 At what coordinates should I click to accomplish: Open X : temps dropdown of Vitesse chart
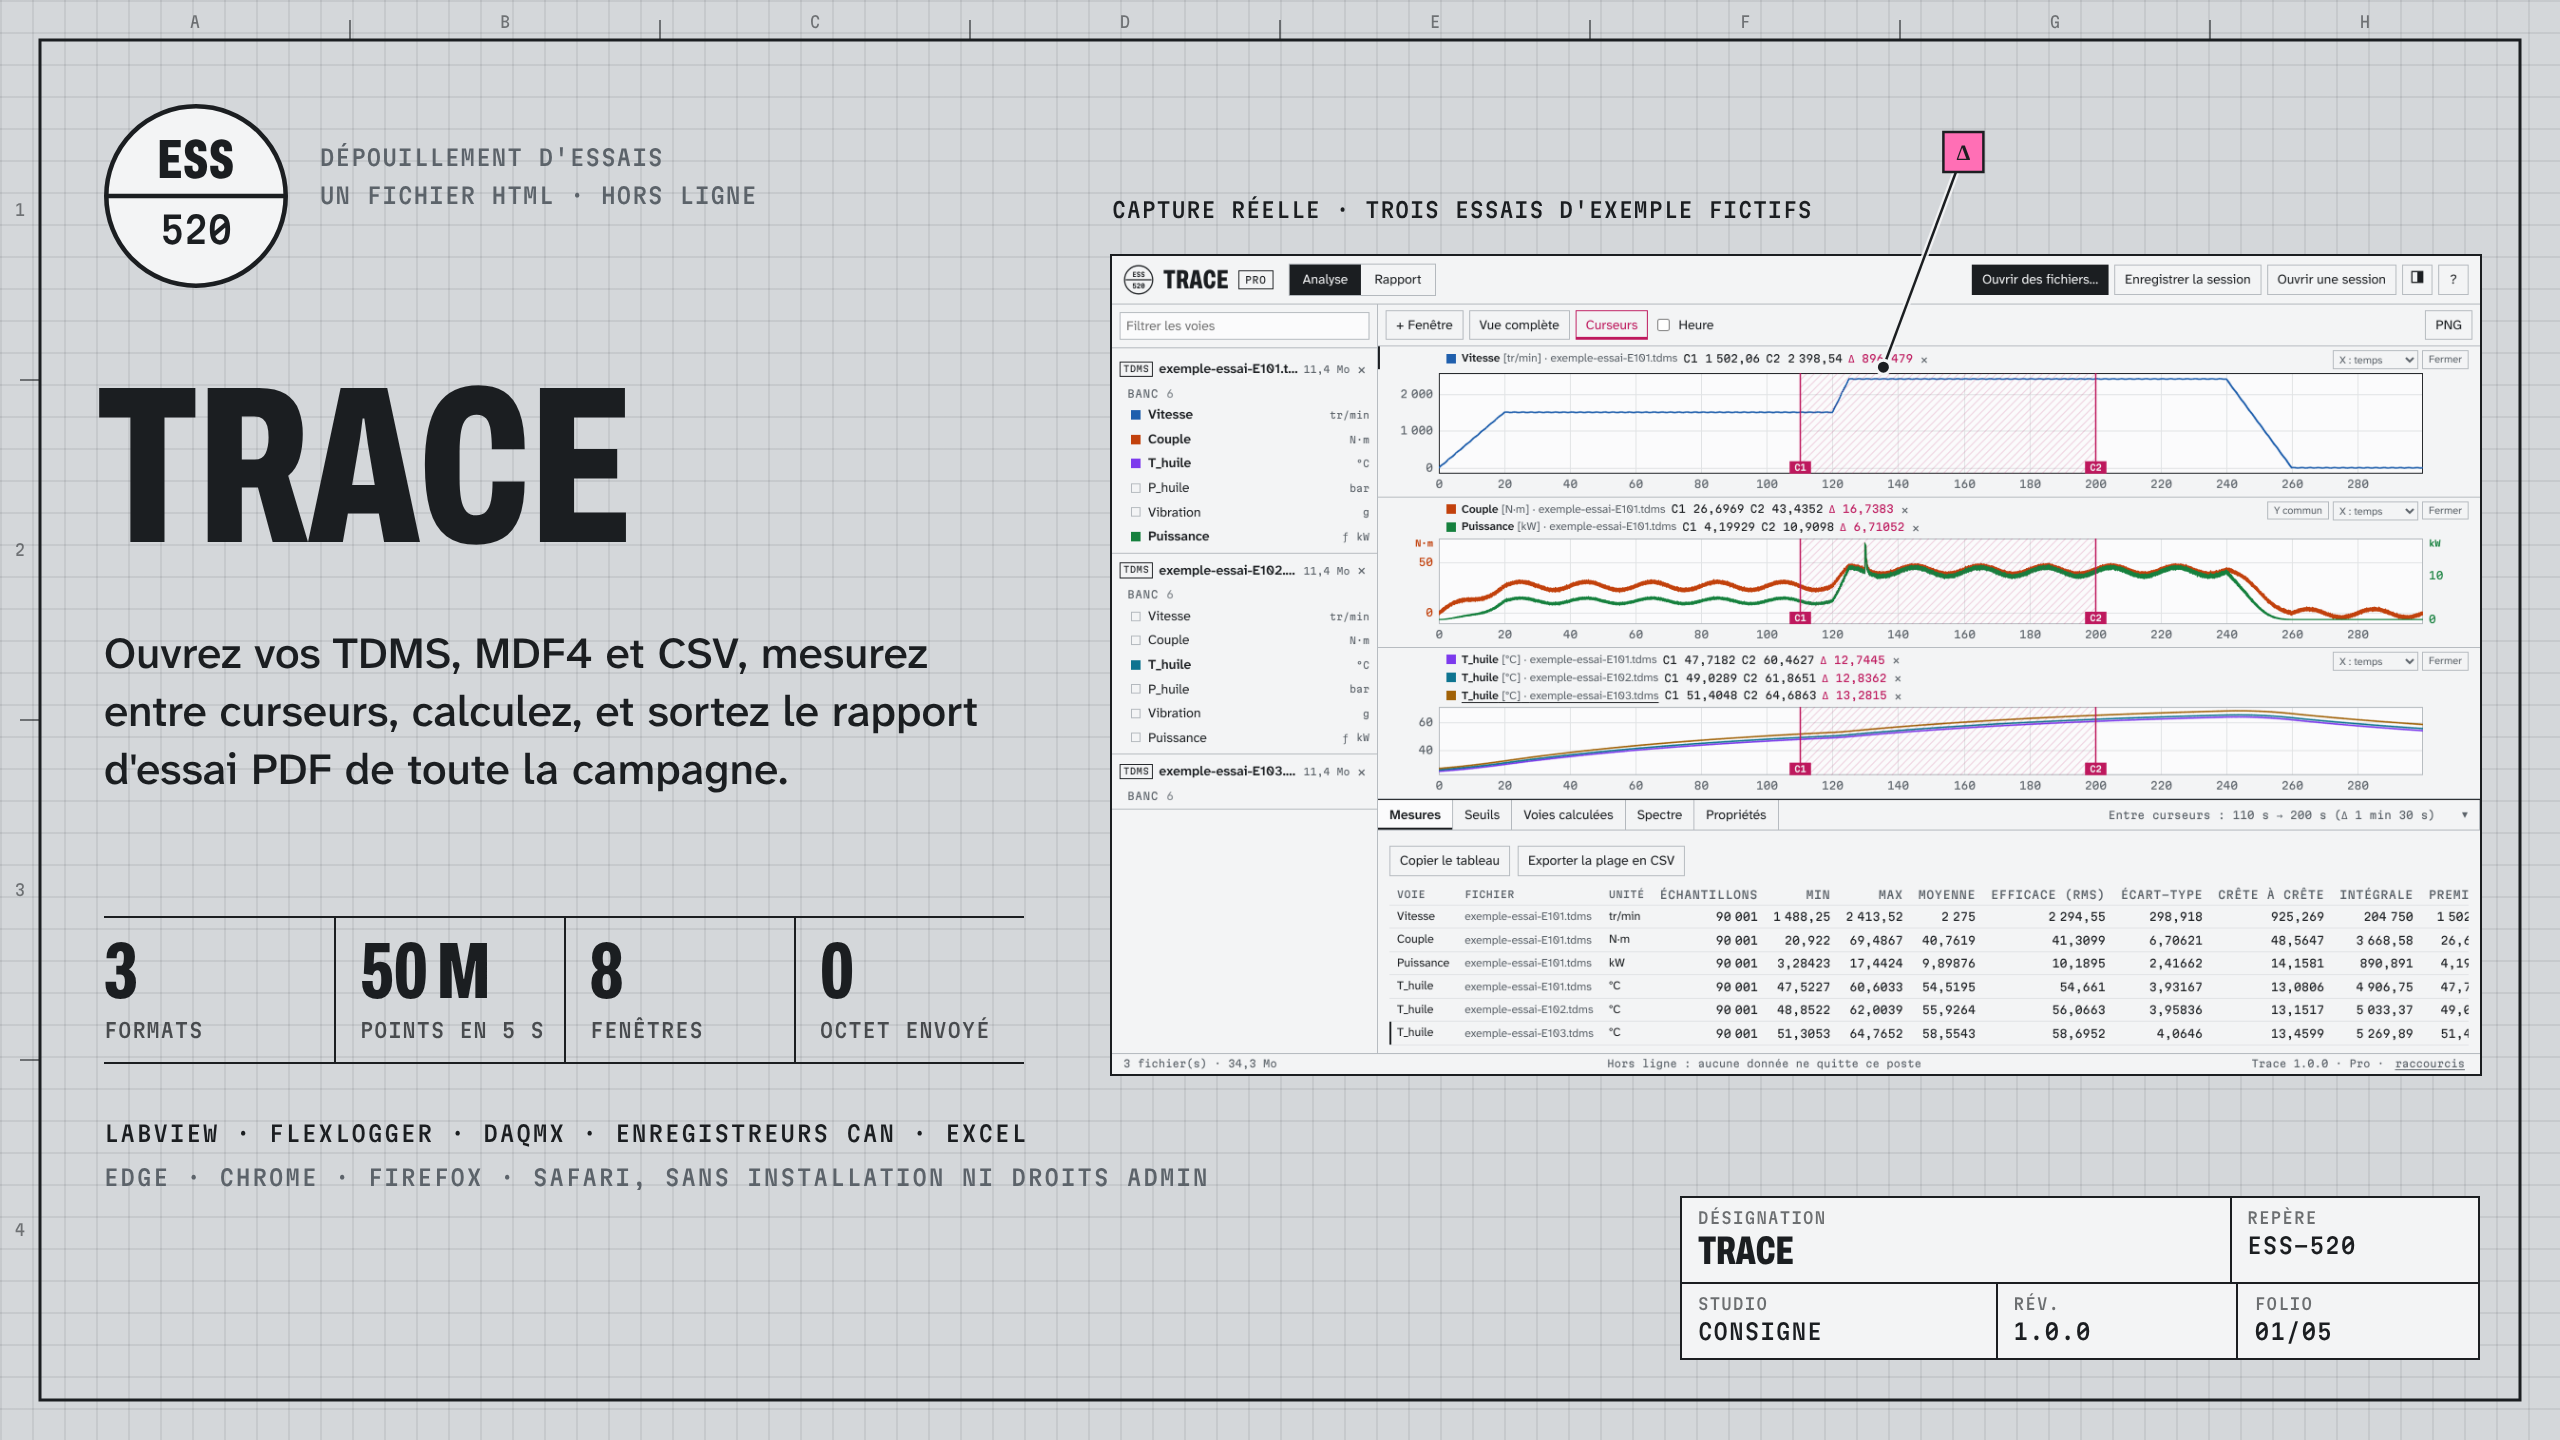[x=2375, y=360]
